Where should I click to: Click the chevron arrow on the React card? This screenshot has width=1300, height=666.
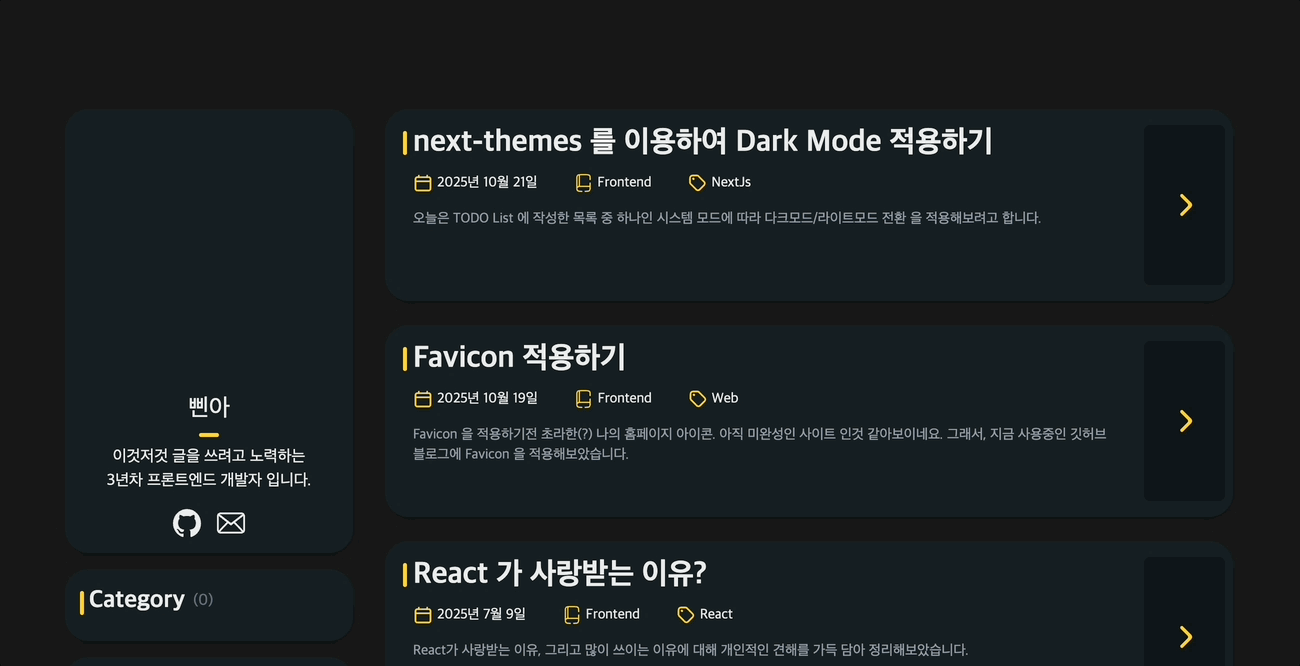(x=1184, y=637)
